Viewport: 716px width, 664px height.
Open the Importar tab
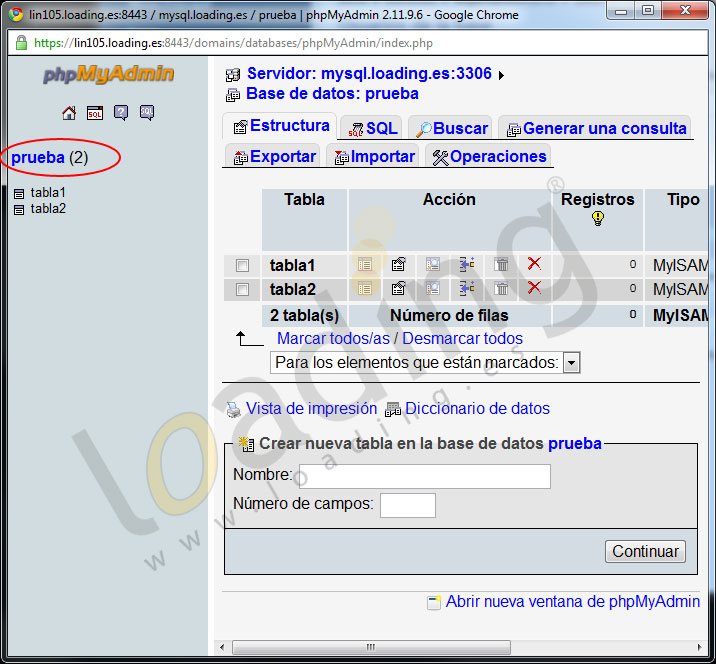pyautogui.click(x=373, y=157)
